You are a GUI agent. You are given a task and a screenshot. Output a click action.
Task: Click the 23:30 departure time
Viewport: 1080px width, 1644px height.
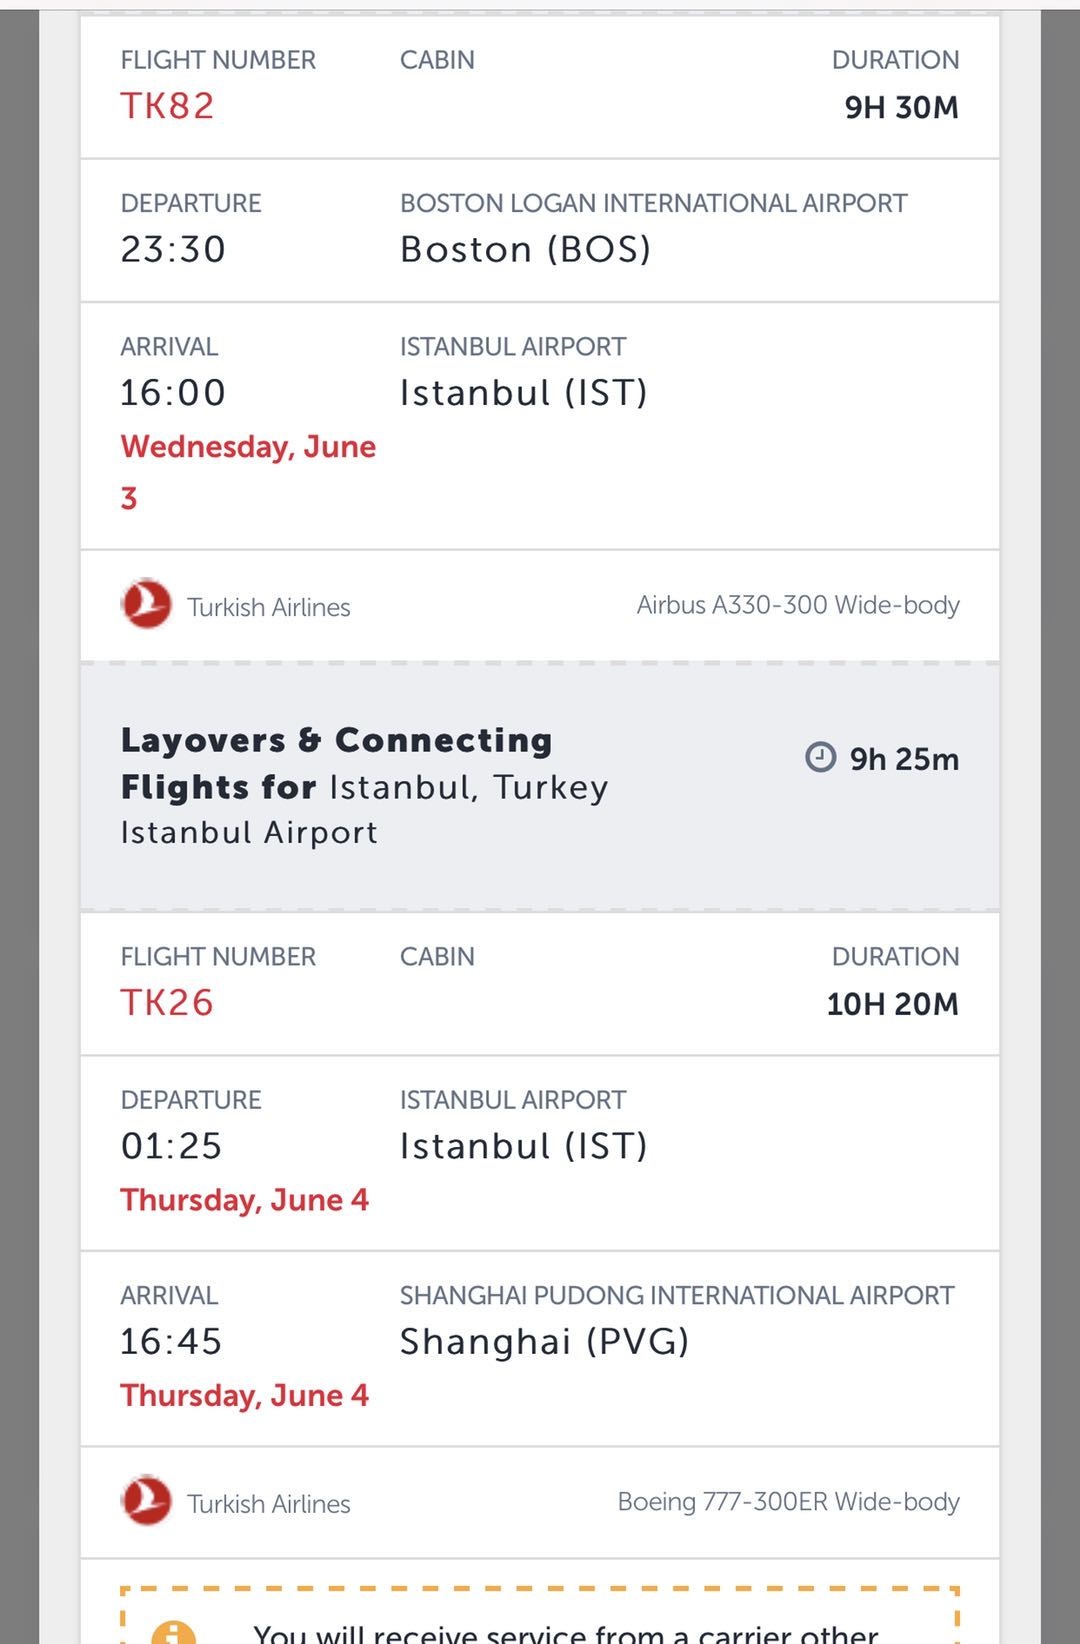(x=173, y=249)
